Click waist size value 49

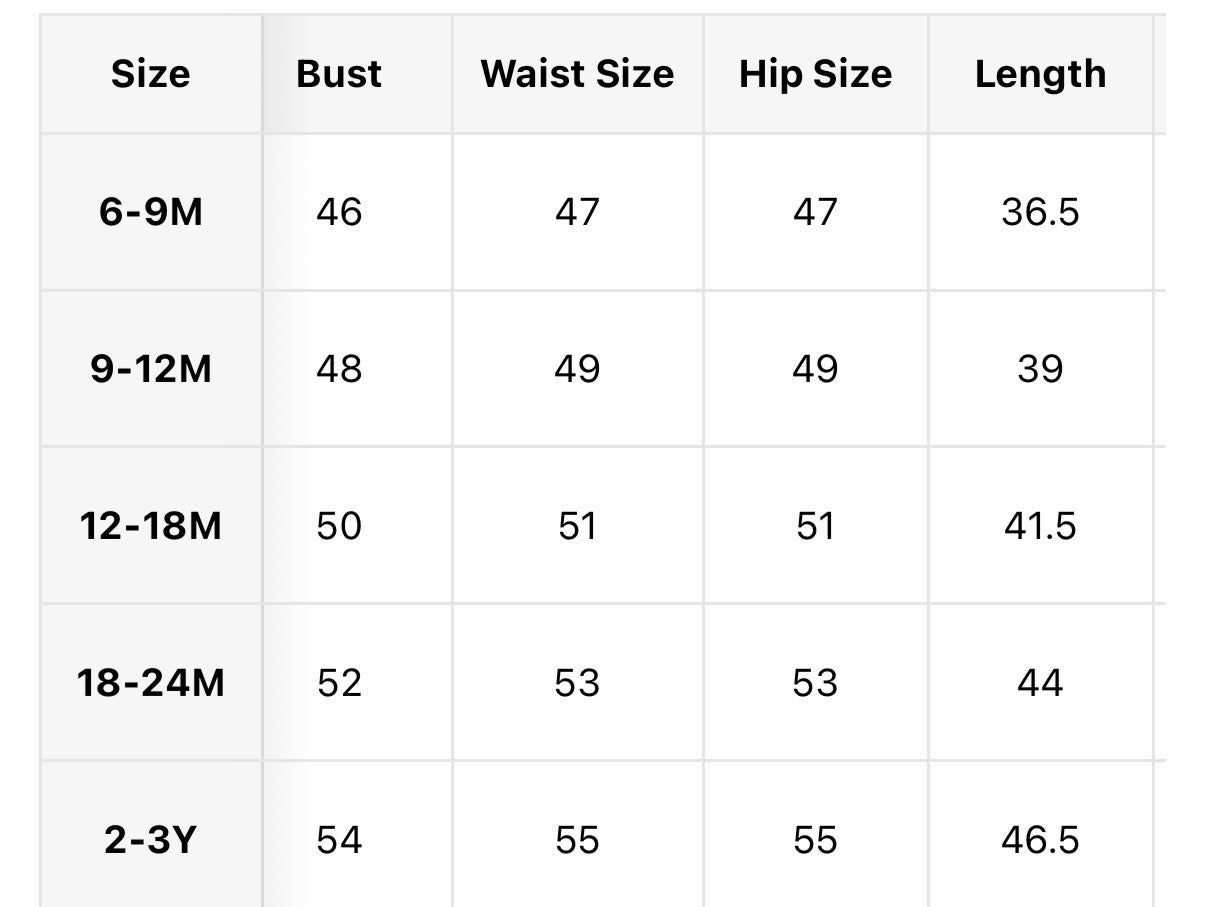click(x=577, y=369)
